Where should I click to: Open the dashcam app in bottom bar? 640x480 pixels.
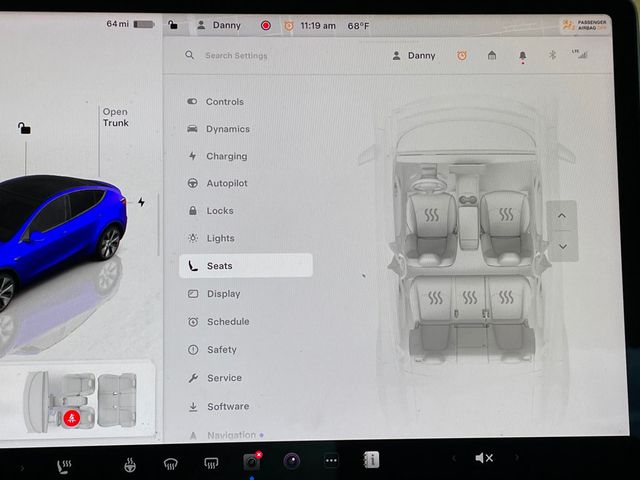pyautogui.click(x=251, y=462)
